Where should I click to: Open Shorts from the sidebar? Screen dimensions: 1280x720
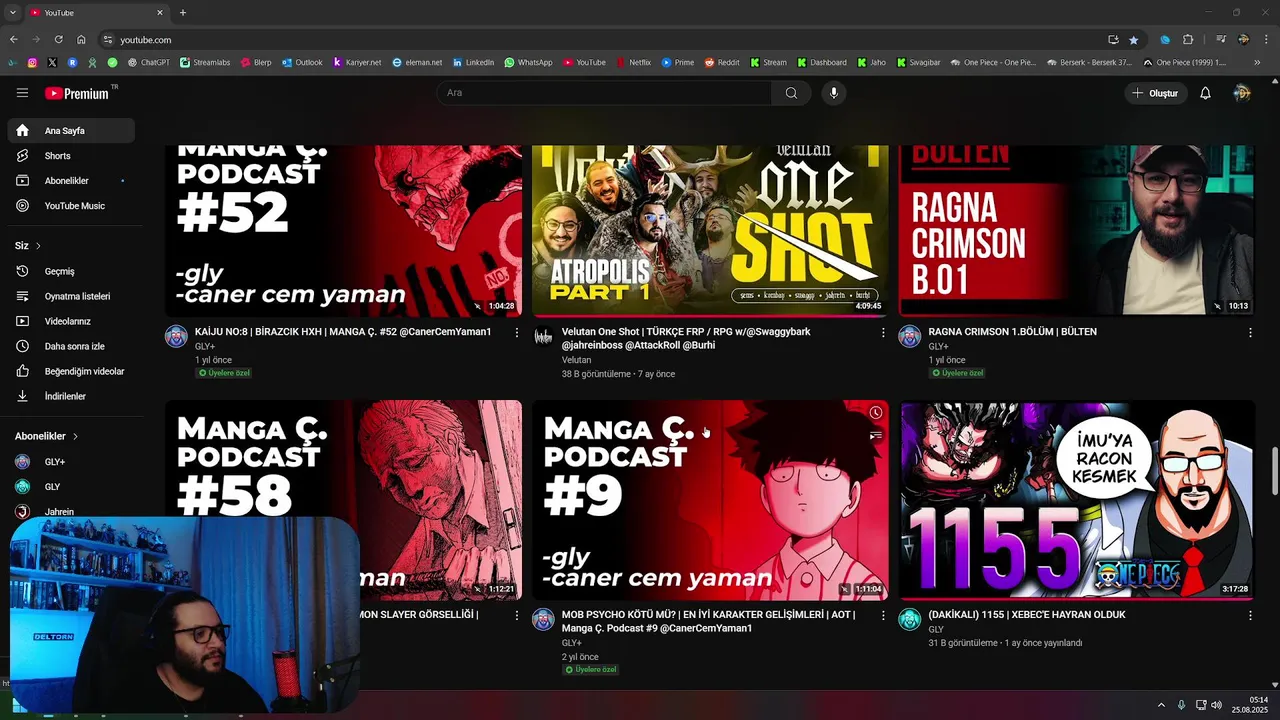pos(71,156)
